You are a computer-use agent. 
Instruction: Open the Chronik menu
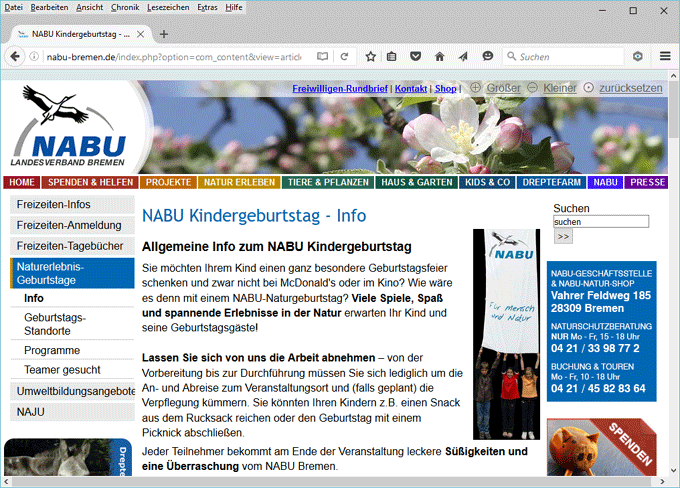[125, 7]
